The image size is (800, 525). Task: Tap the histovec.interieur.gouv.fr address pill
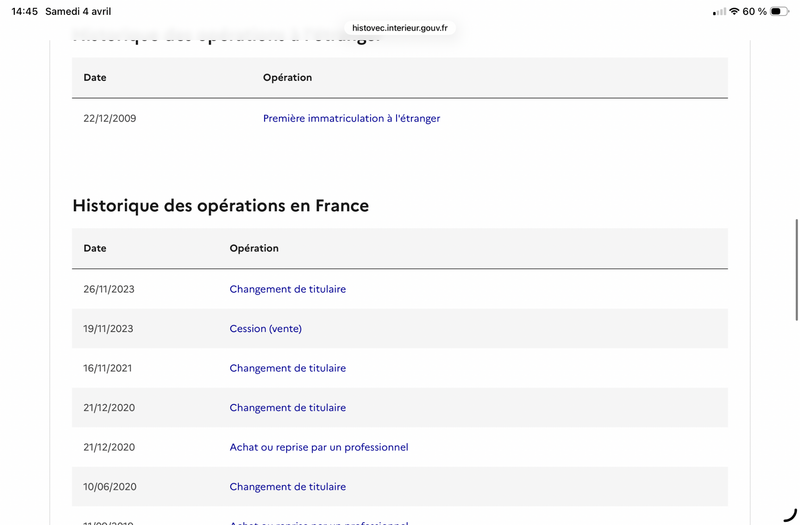point(400,28)
